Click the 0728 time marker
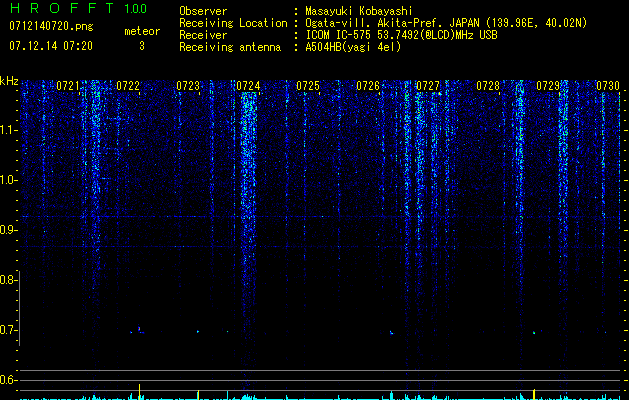Viewport: 629px width, 400px height. (488, 85)
